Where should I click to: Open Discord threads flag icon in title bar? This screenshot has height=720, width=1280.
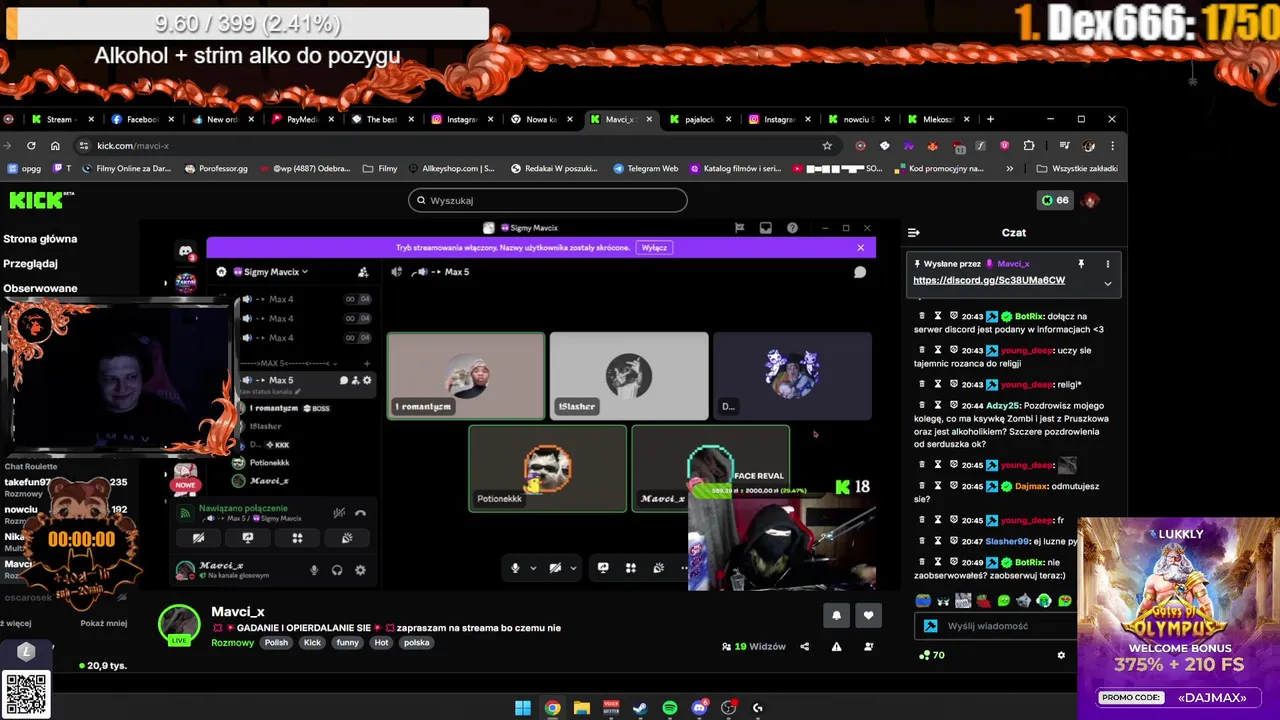(739, 228)
